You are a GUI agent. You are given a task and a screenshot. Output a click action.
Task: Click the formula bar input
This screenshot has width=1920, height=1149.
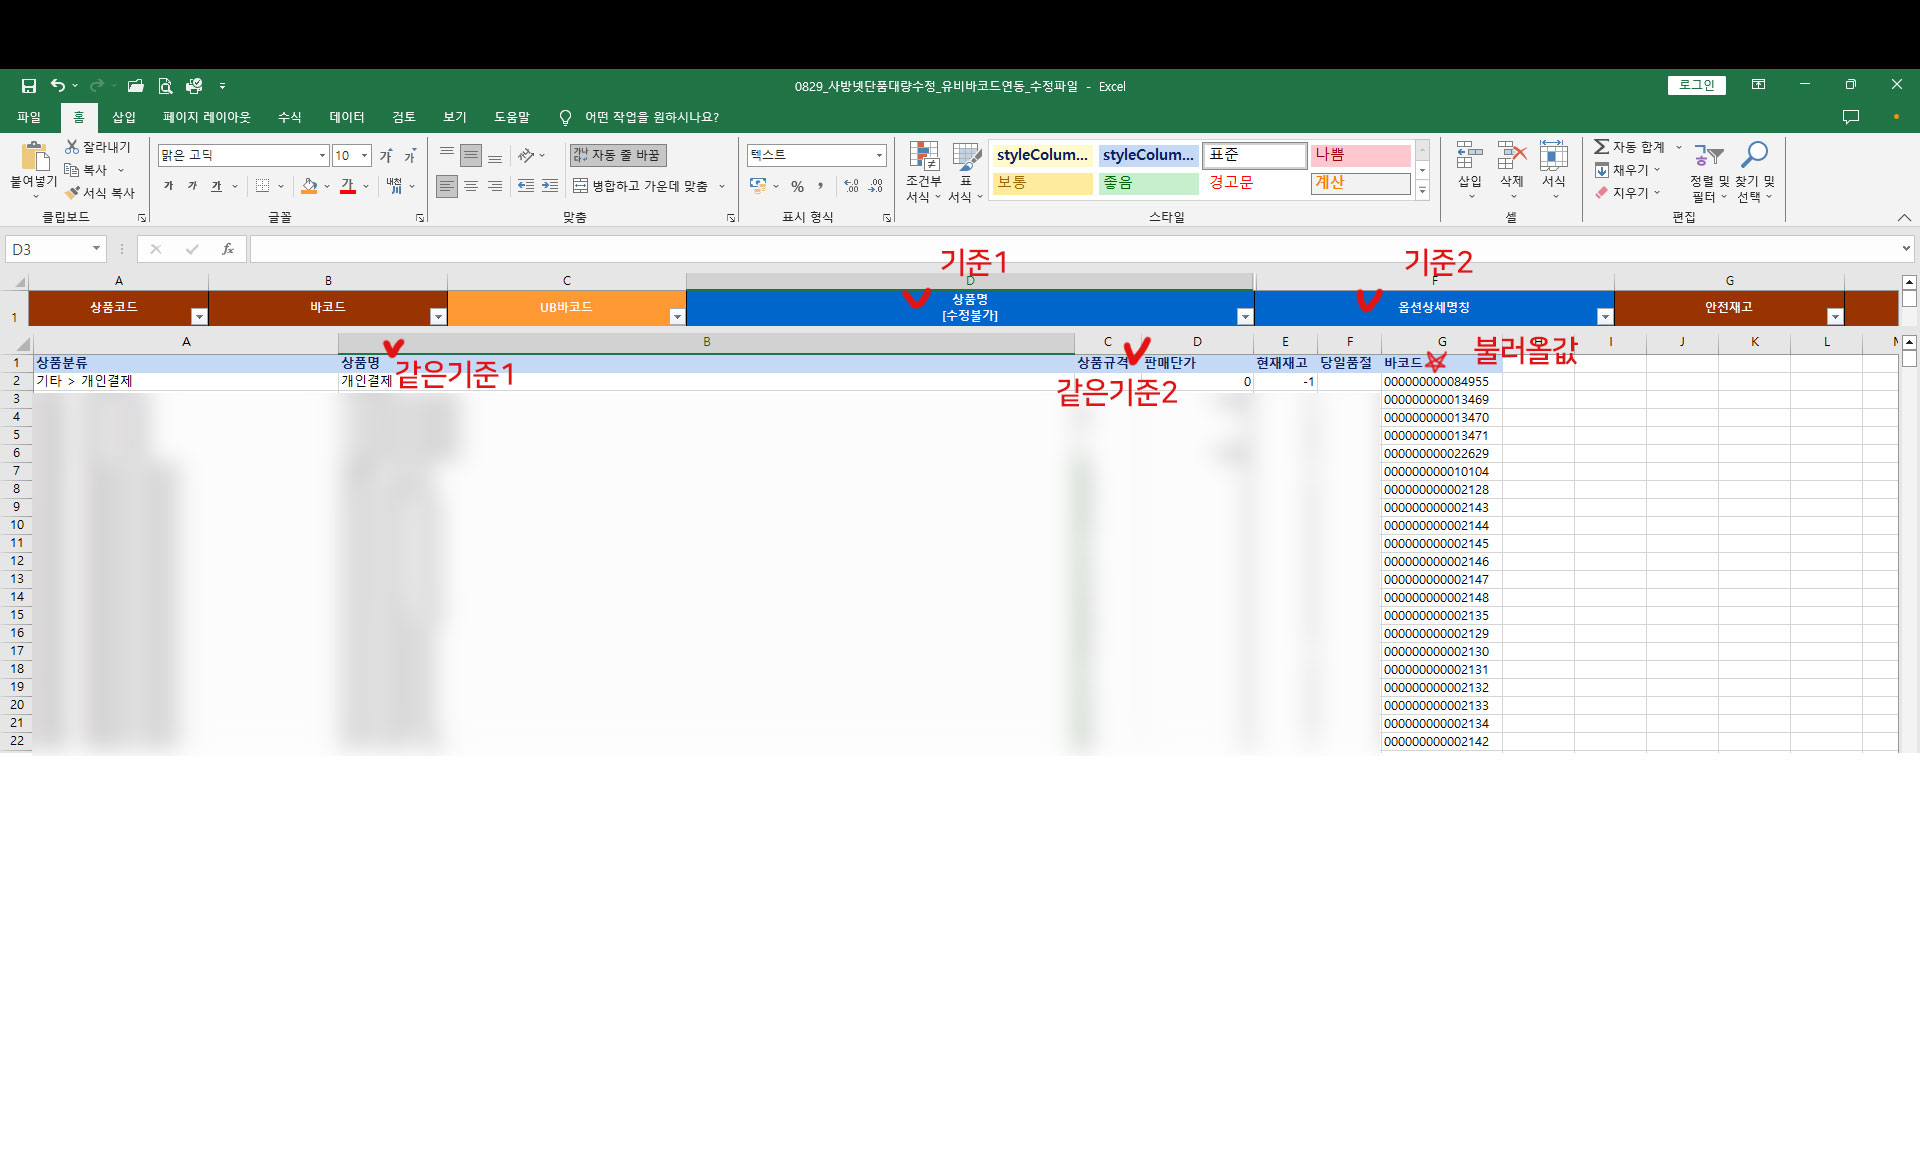[1075, 249]
